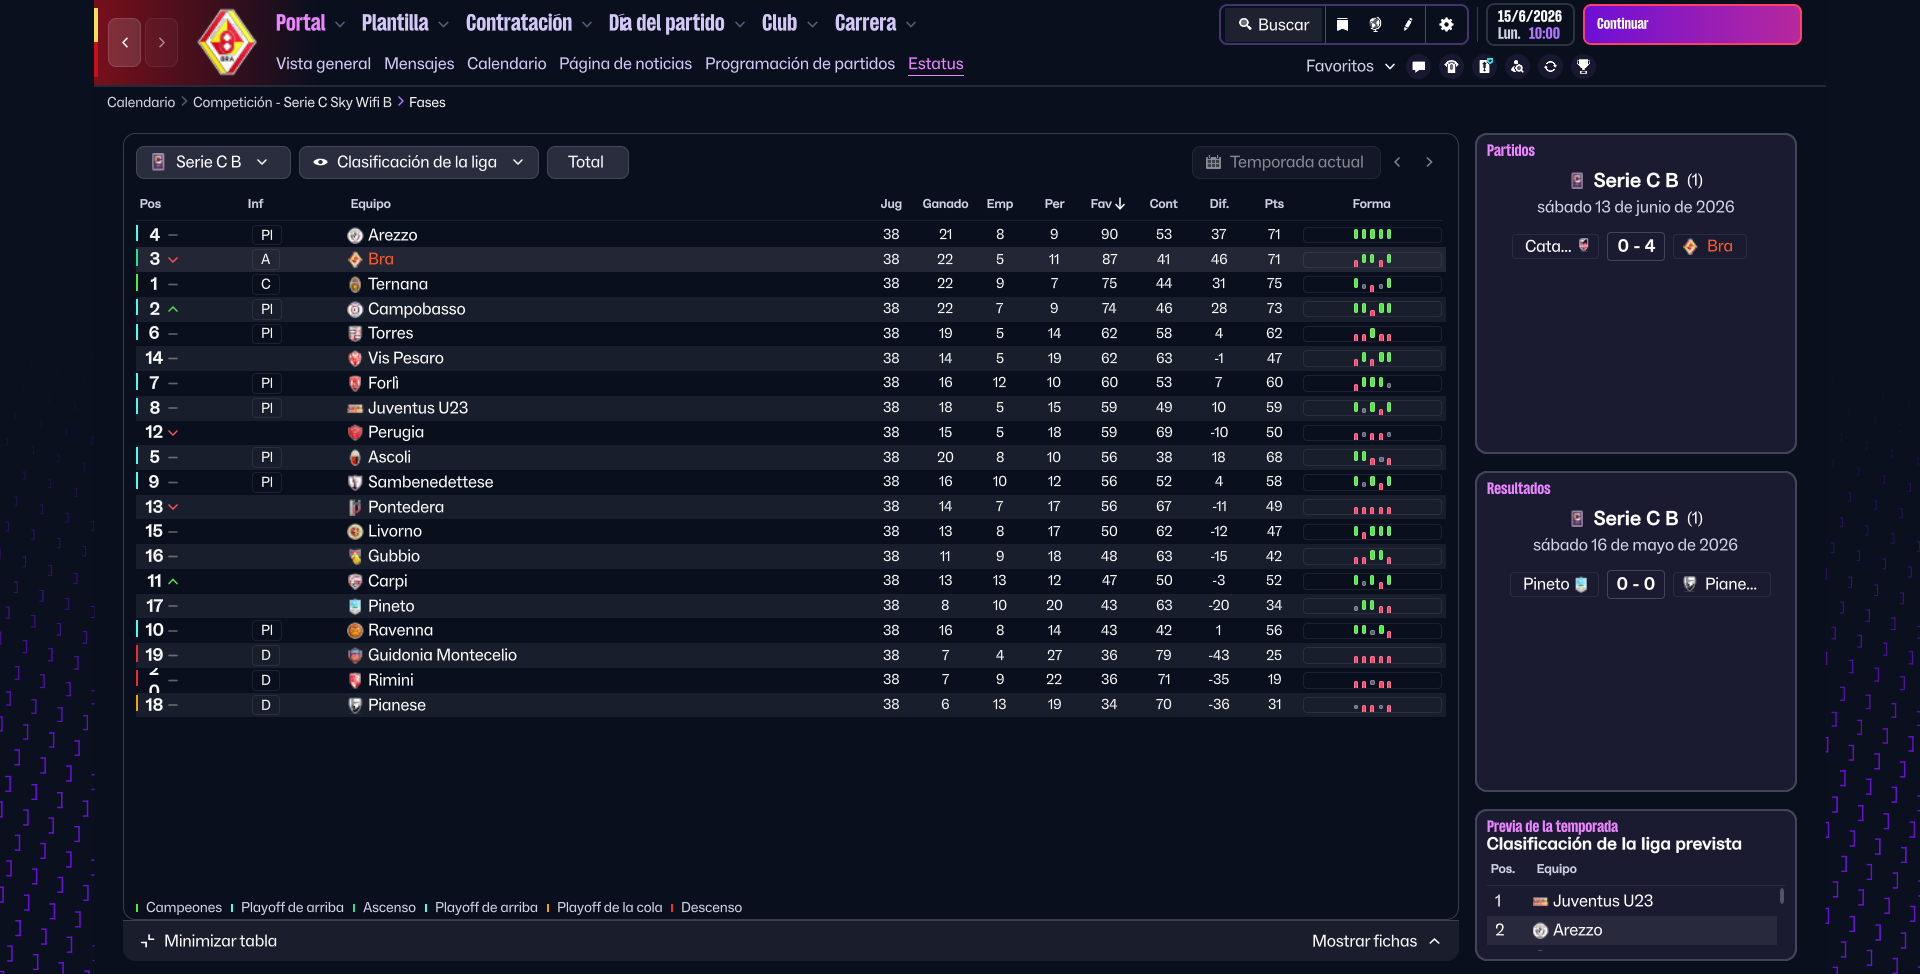Image resolution: width=1920 pixels, height=974 pixels.
Task: Expand Clasificación de la liga dropdown
Action: click(x=418, y=162)
